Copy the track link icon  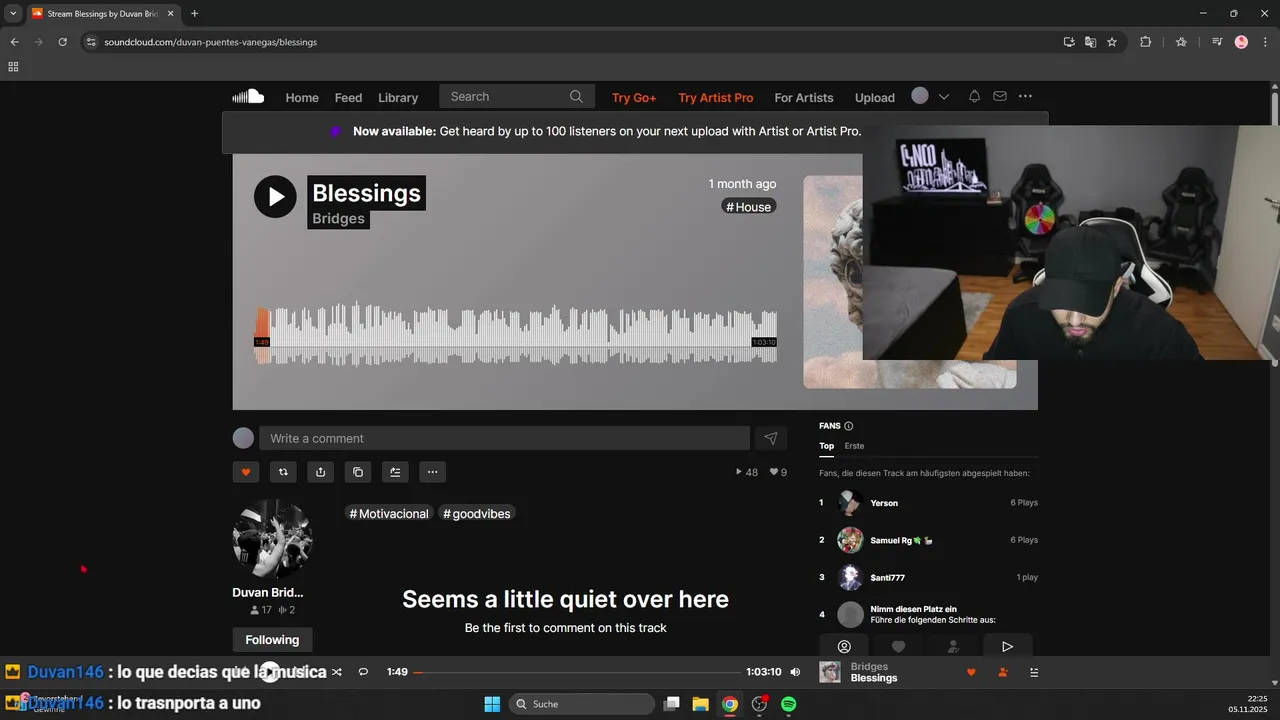pyautogui.click(x=358, y=472)
